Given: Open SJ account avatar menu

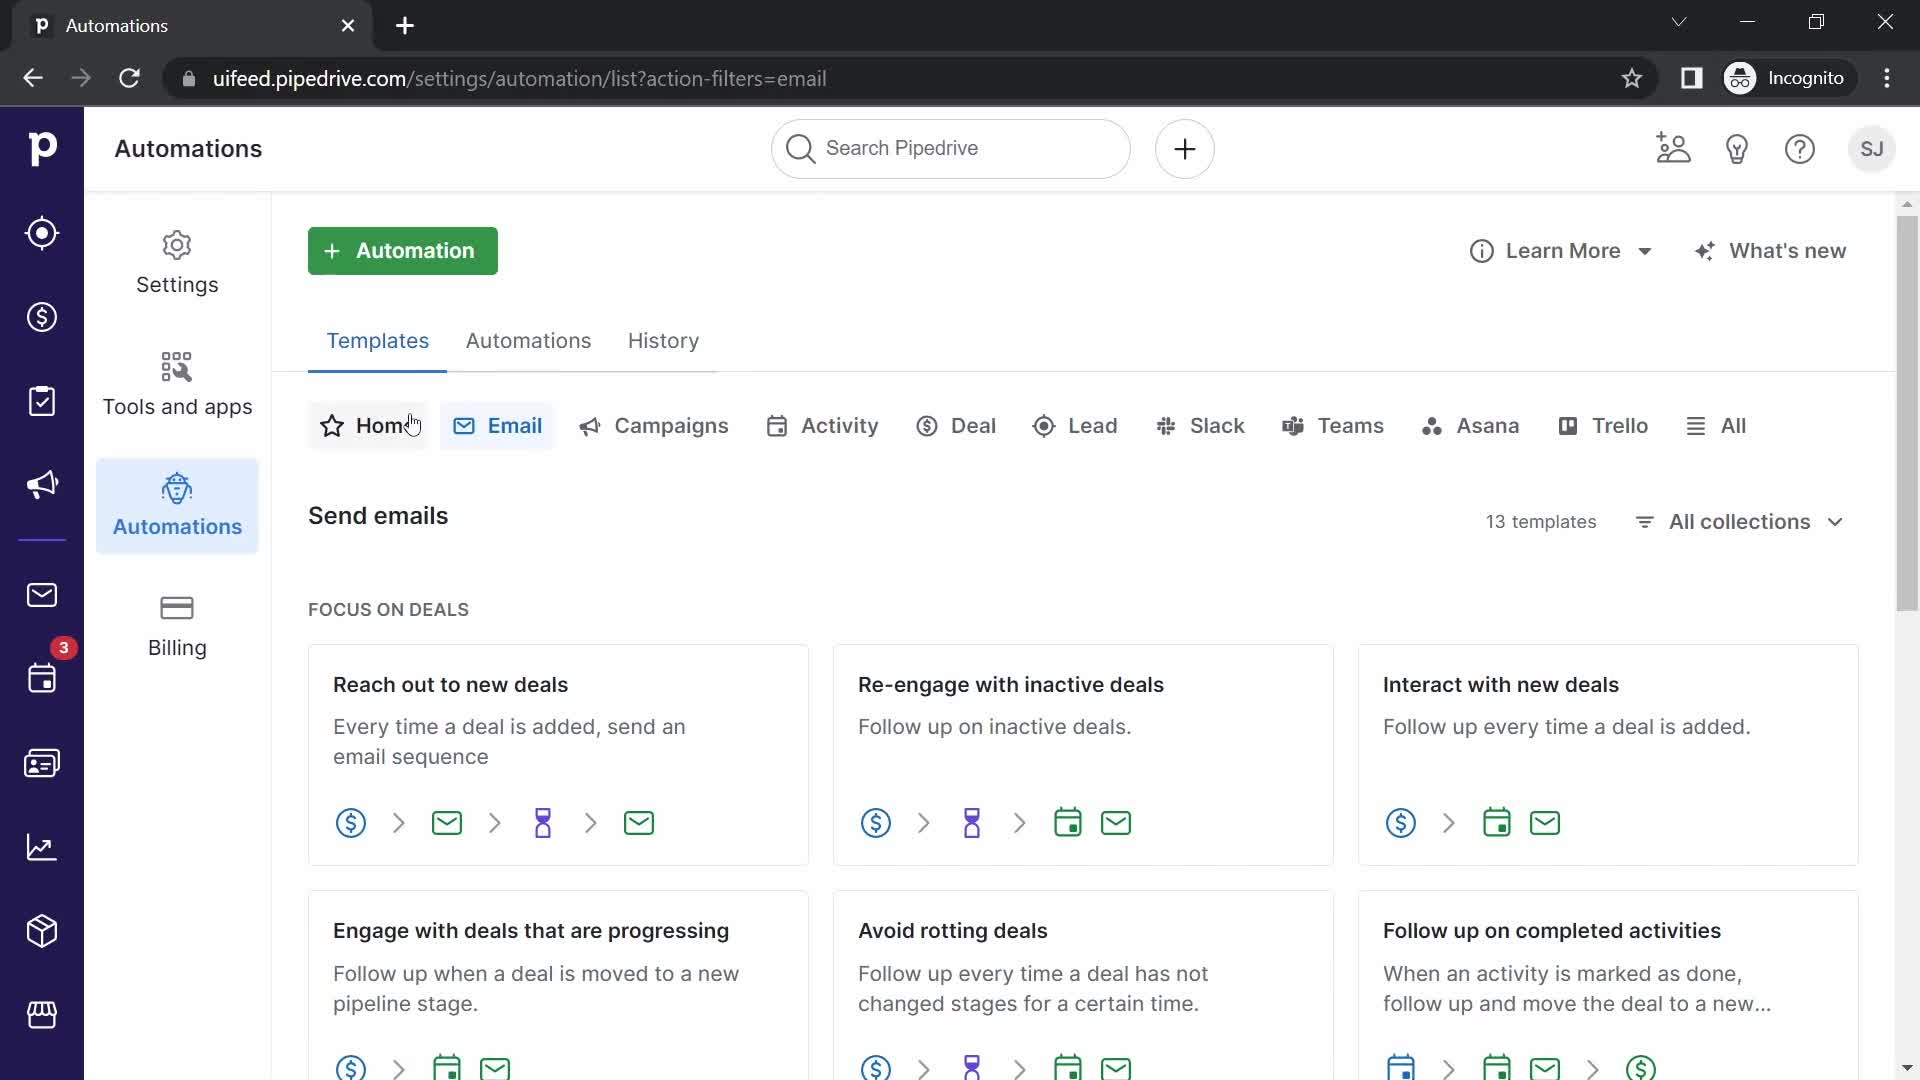Looking at the screenshot, I should [1872, 149].
